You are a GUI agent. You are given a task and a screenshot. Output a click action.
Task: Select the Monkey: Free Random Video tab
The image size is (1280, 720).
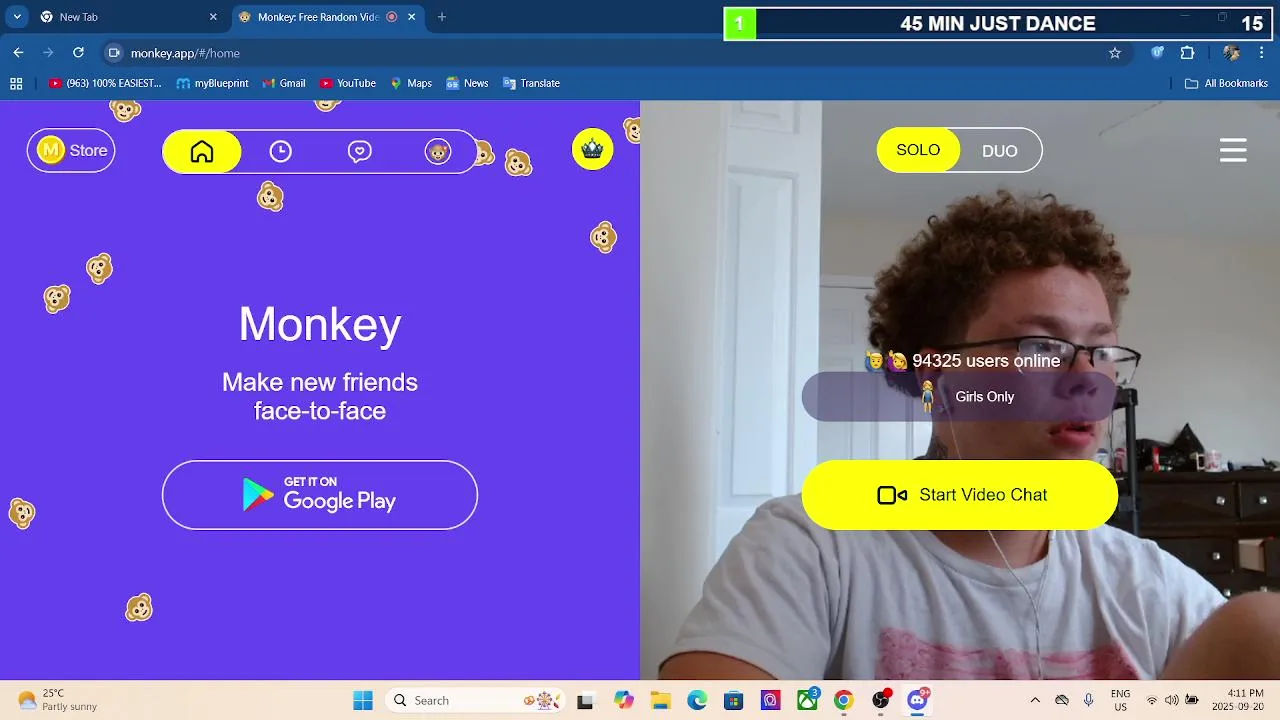tap(326, 17)
